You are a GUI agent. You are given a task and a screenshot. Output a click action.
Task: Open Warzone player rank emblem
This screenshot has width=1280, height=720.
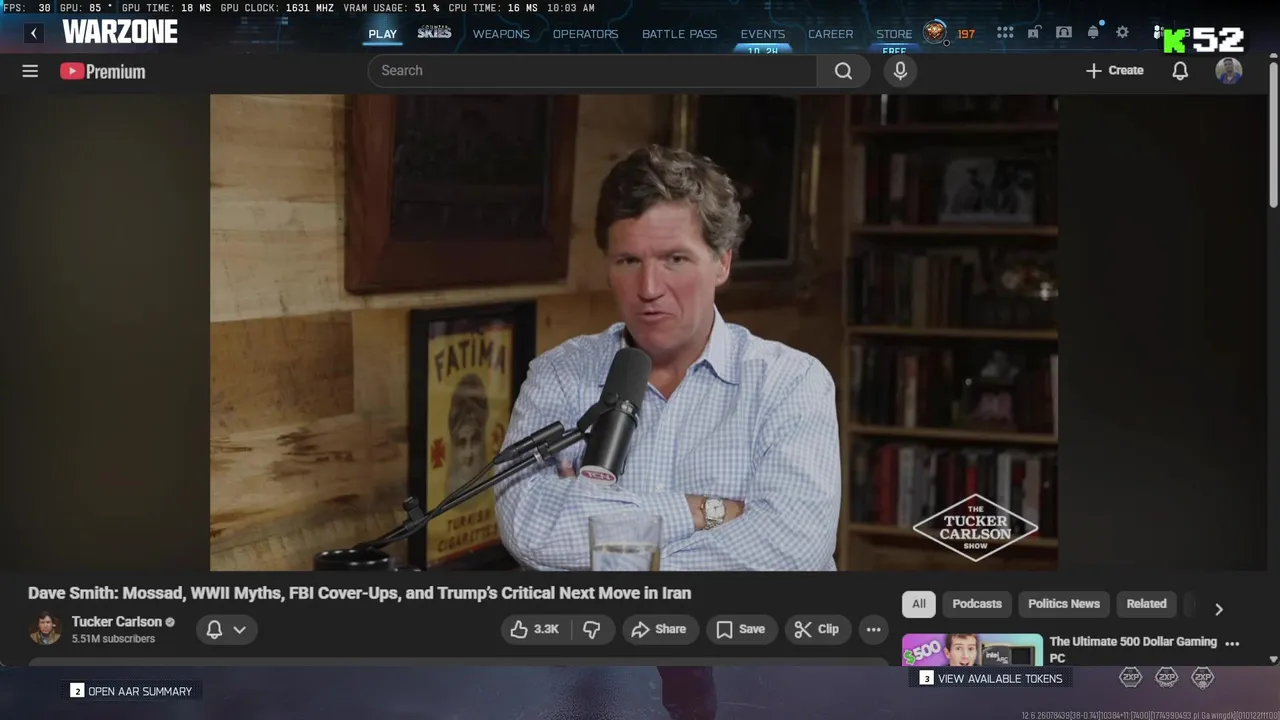(935, 33)
